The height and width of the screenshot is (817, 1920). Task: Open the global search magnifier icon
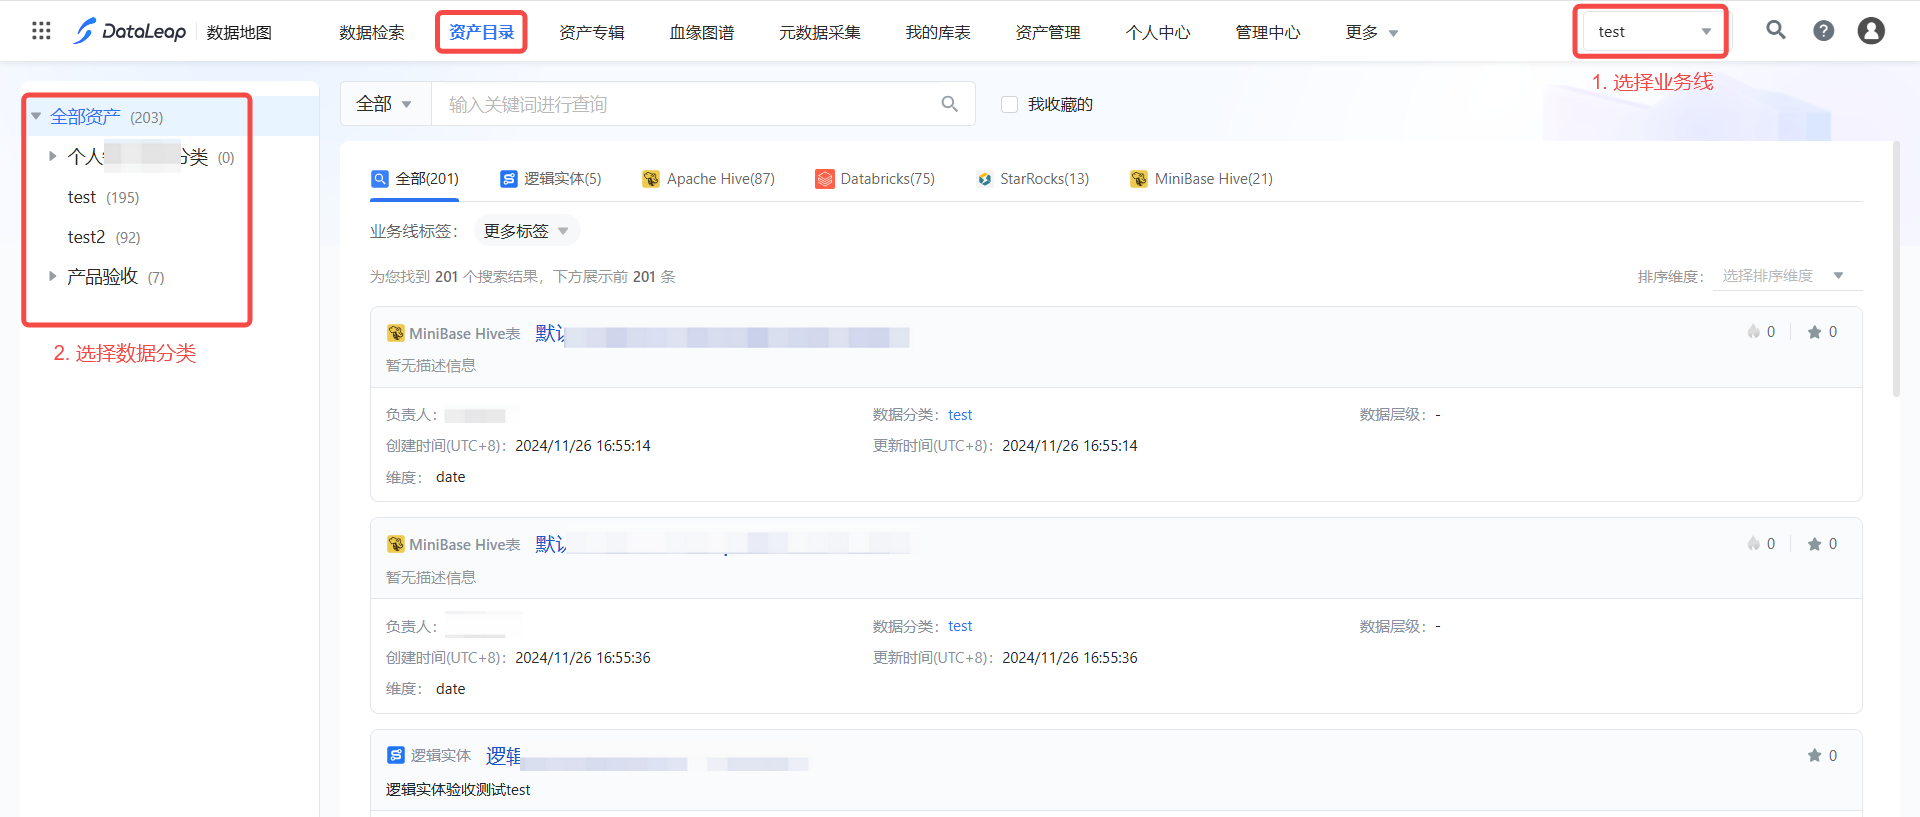tap(1776, 30)
